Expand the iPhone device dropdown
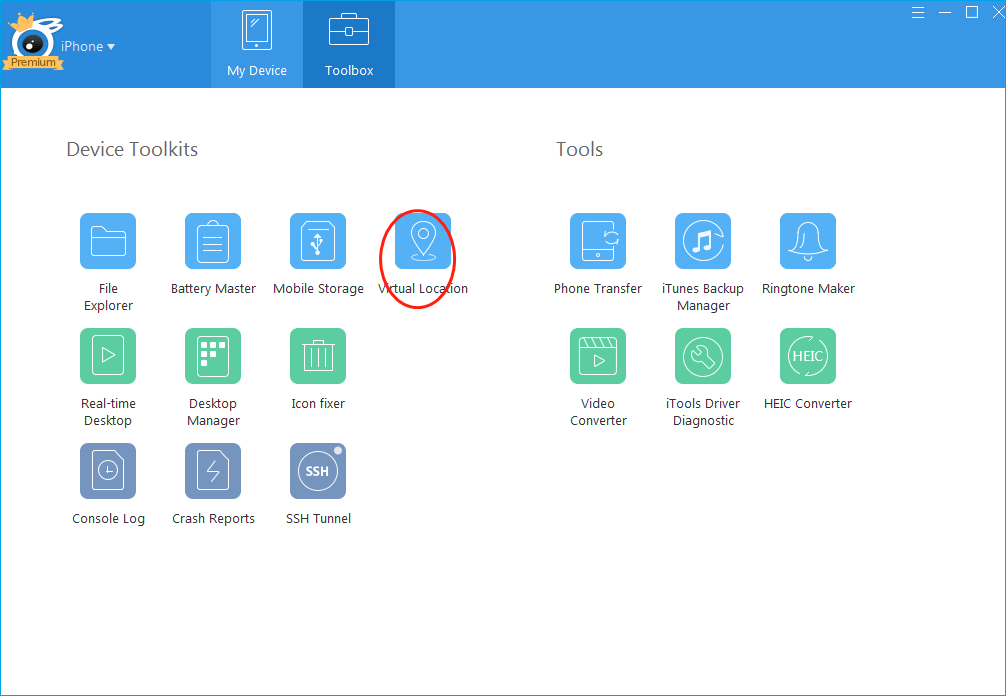This screenshot has width=1006, height=696. (88, 46)
